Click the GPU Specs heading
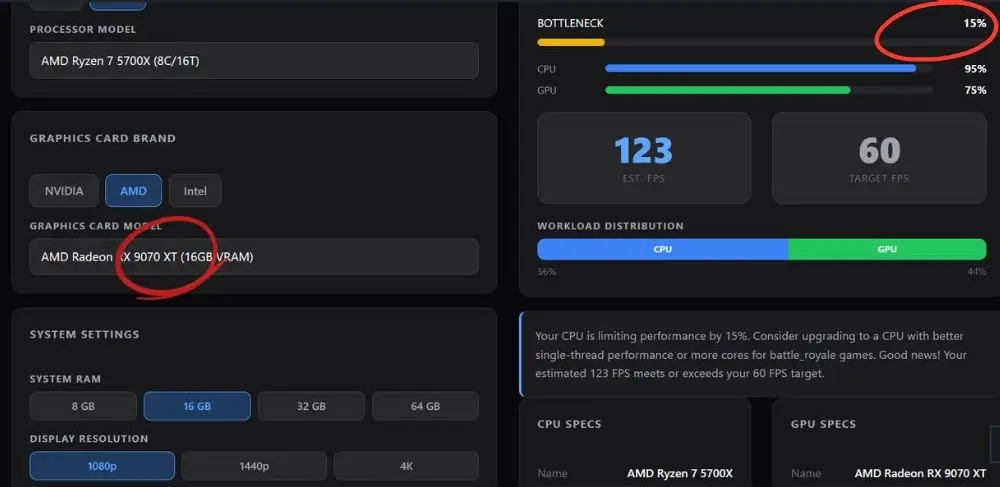The image size is (1000, 487). 823,424
